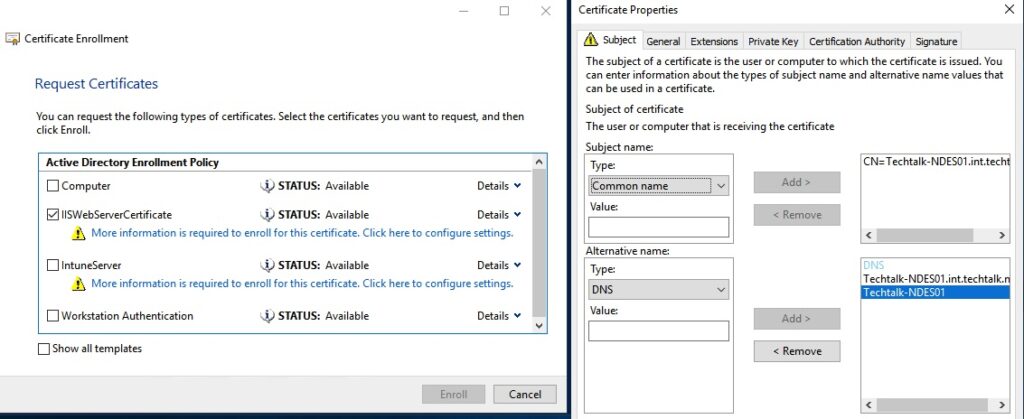The image size is (1024, 419).
Task: Click the info icon beside IntuneServer status
Action: click(x=267, y=266)
